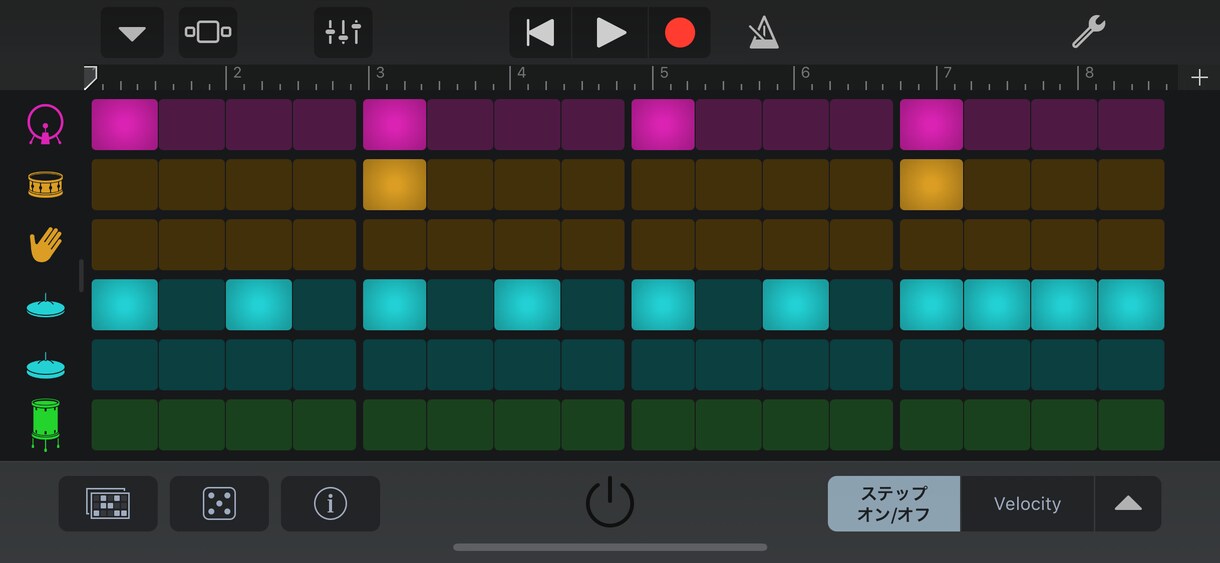Select the upper cyan hi-hat row icon
The height and width of the screenshot is (563, 1220).
[x=45, y=306]
